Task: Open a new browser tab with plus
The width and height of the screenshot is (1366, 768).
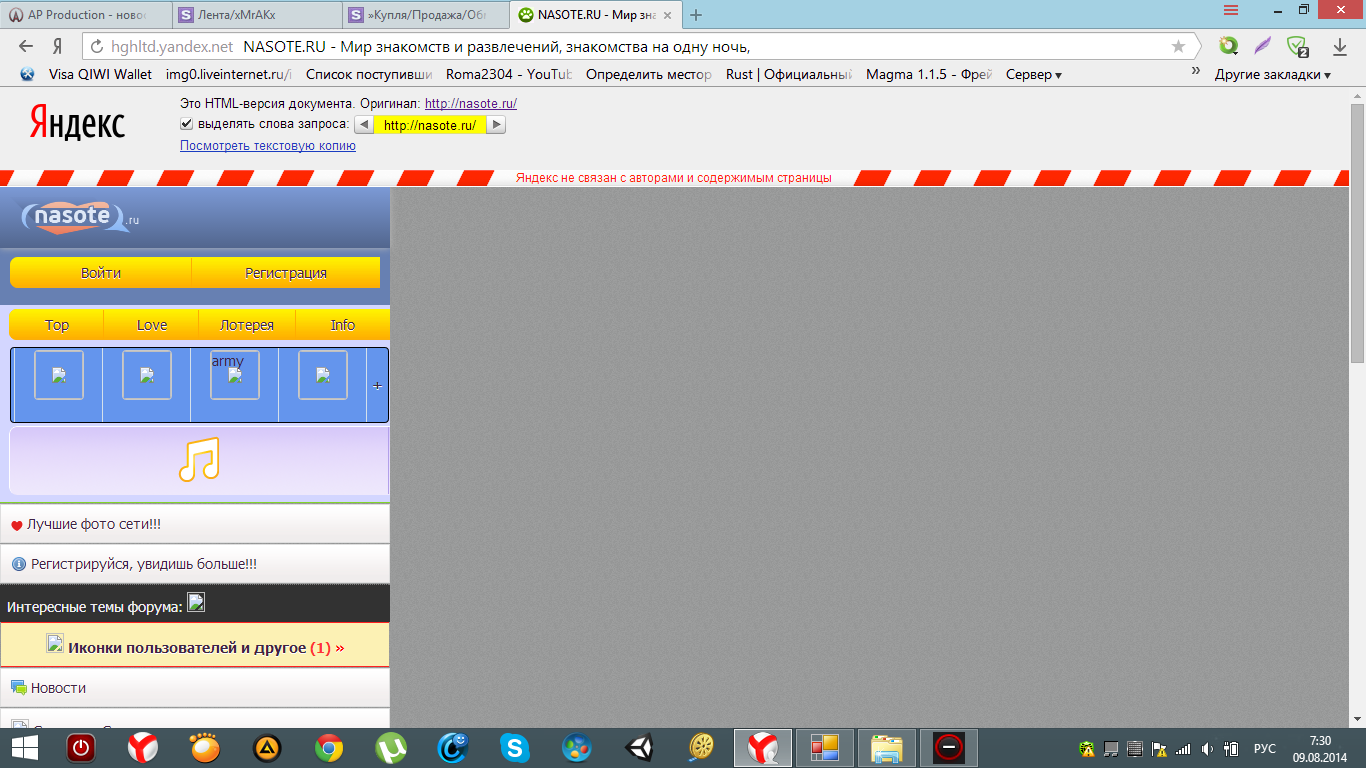Action: pyautogui.click(x=696, y=15)
